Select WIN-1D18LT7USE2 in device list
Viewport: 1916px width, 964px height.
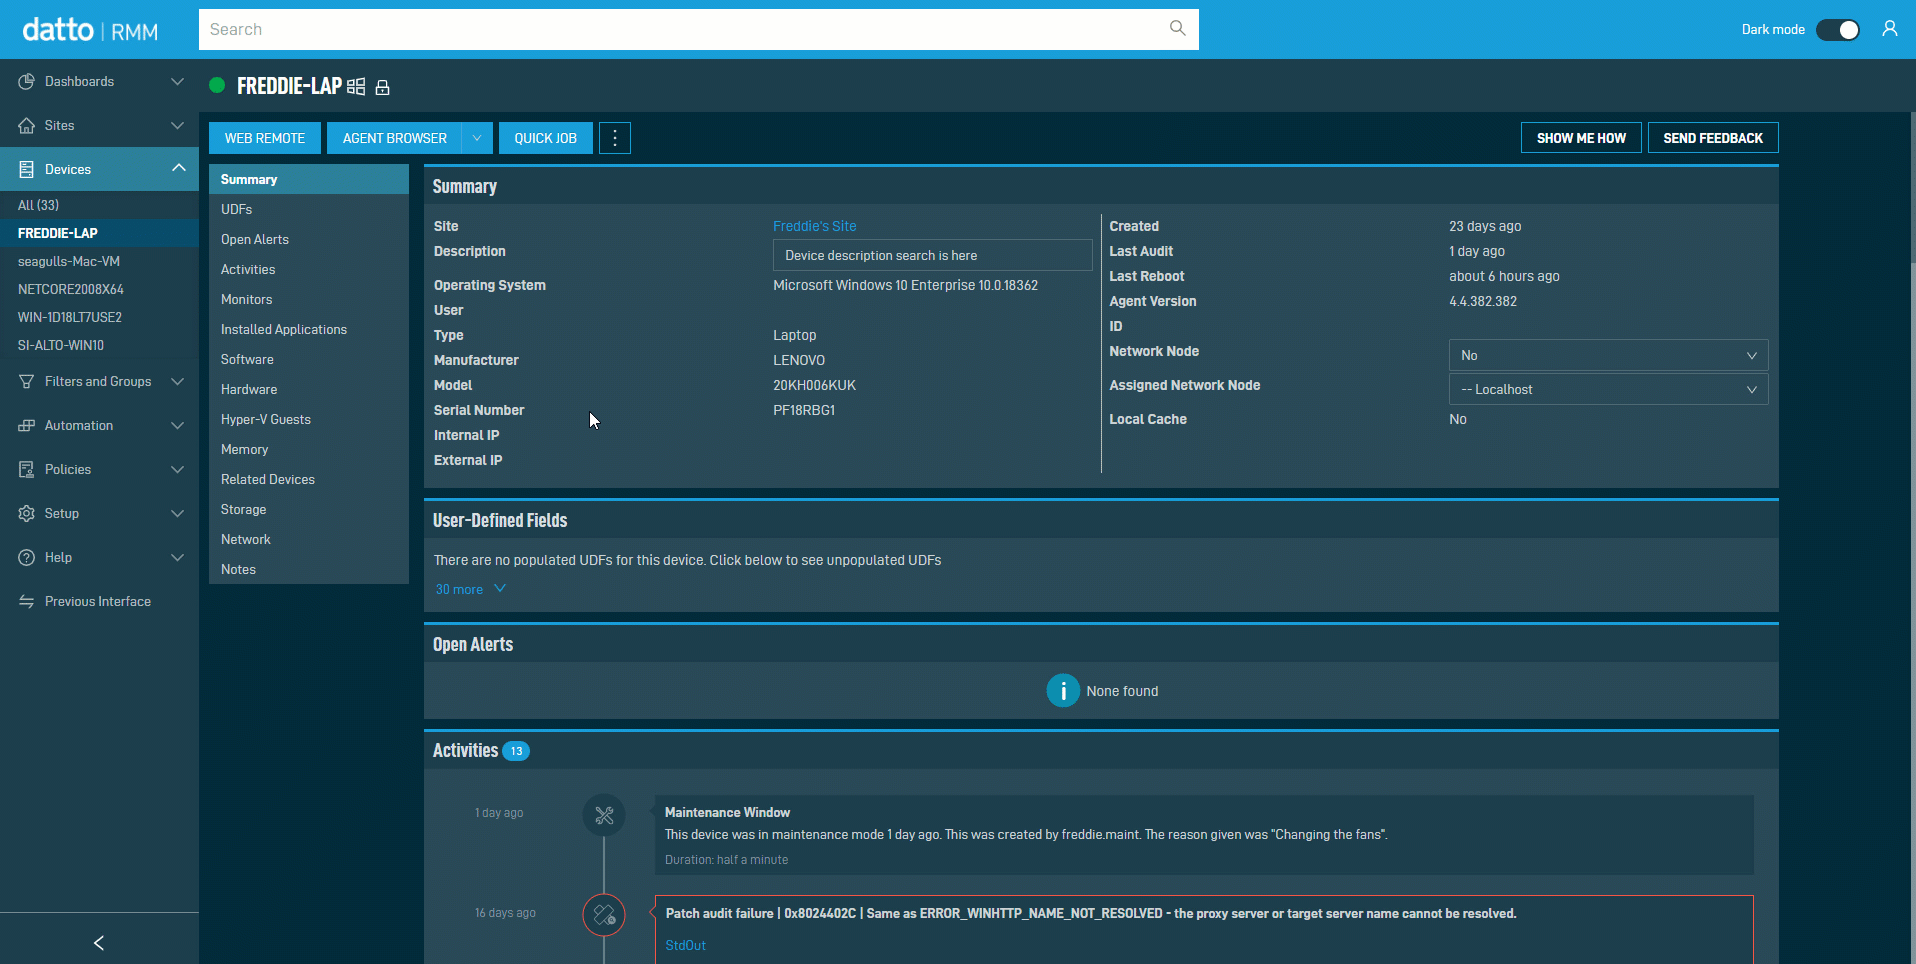[99, 317]
